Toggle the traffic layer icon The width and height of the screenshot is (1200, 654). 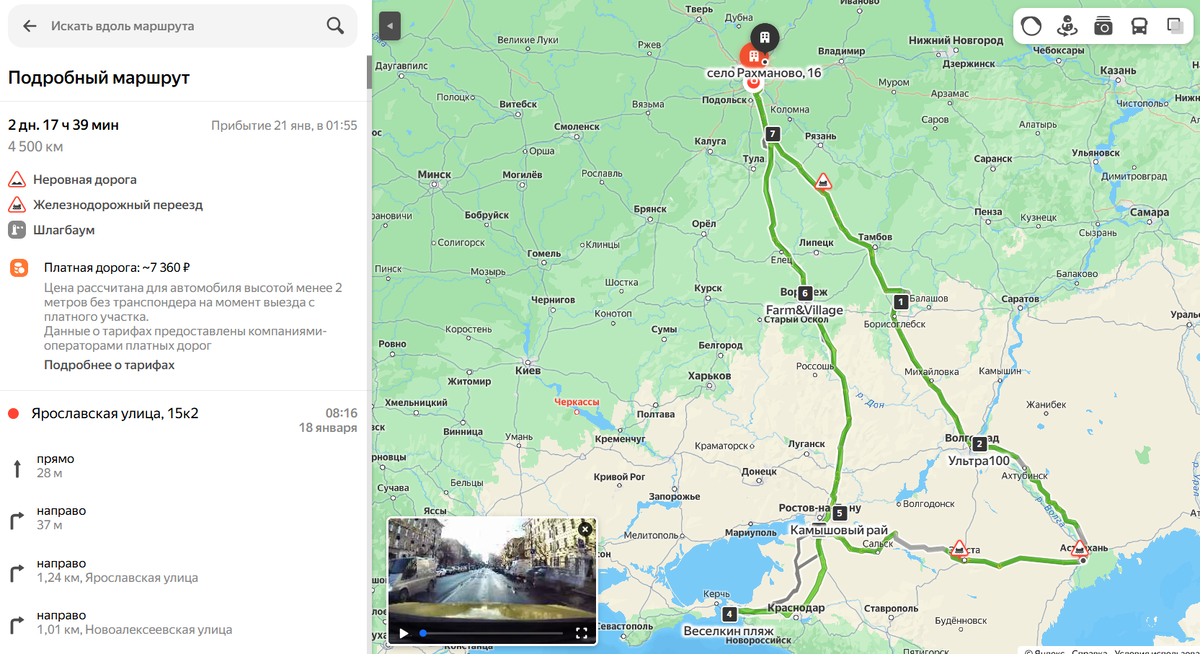point(1031,26)
